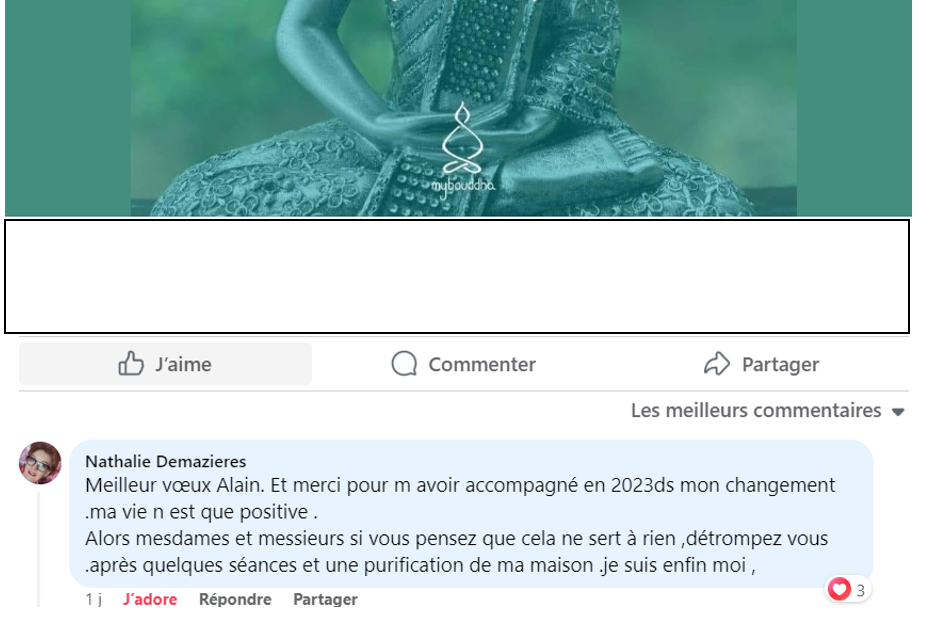950x632 pixels.
Task: Click the thumbs-up J'aime icon
Action: (131, 364)
